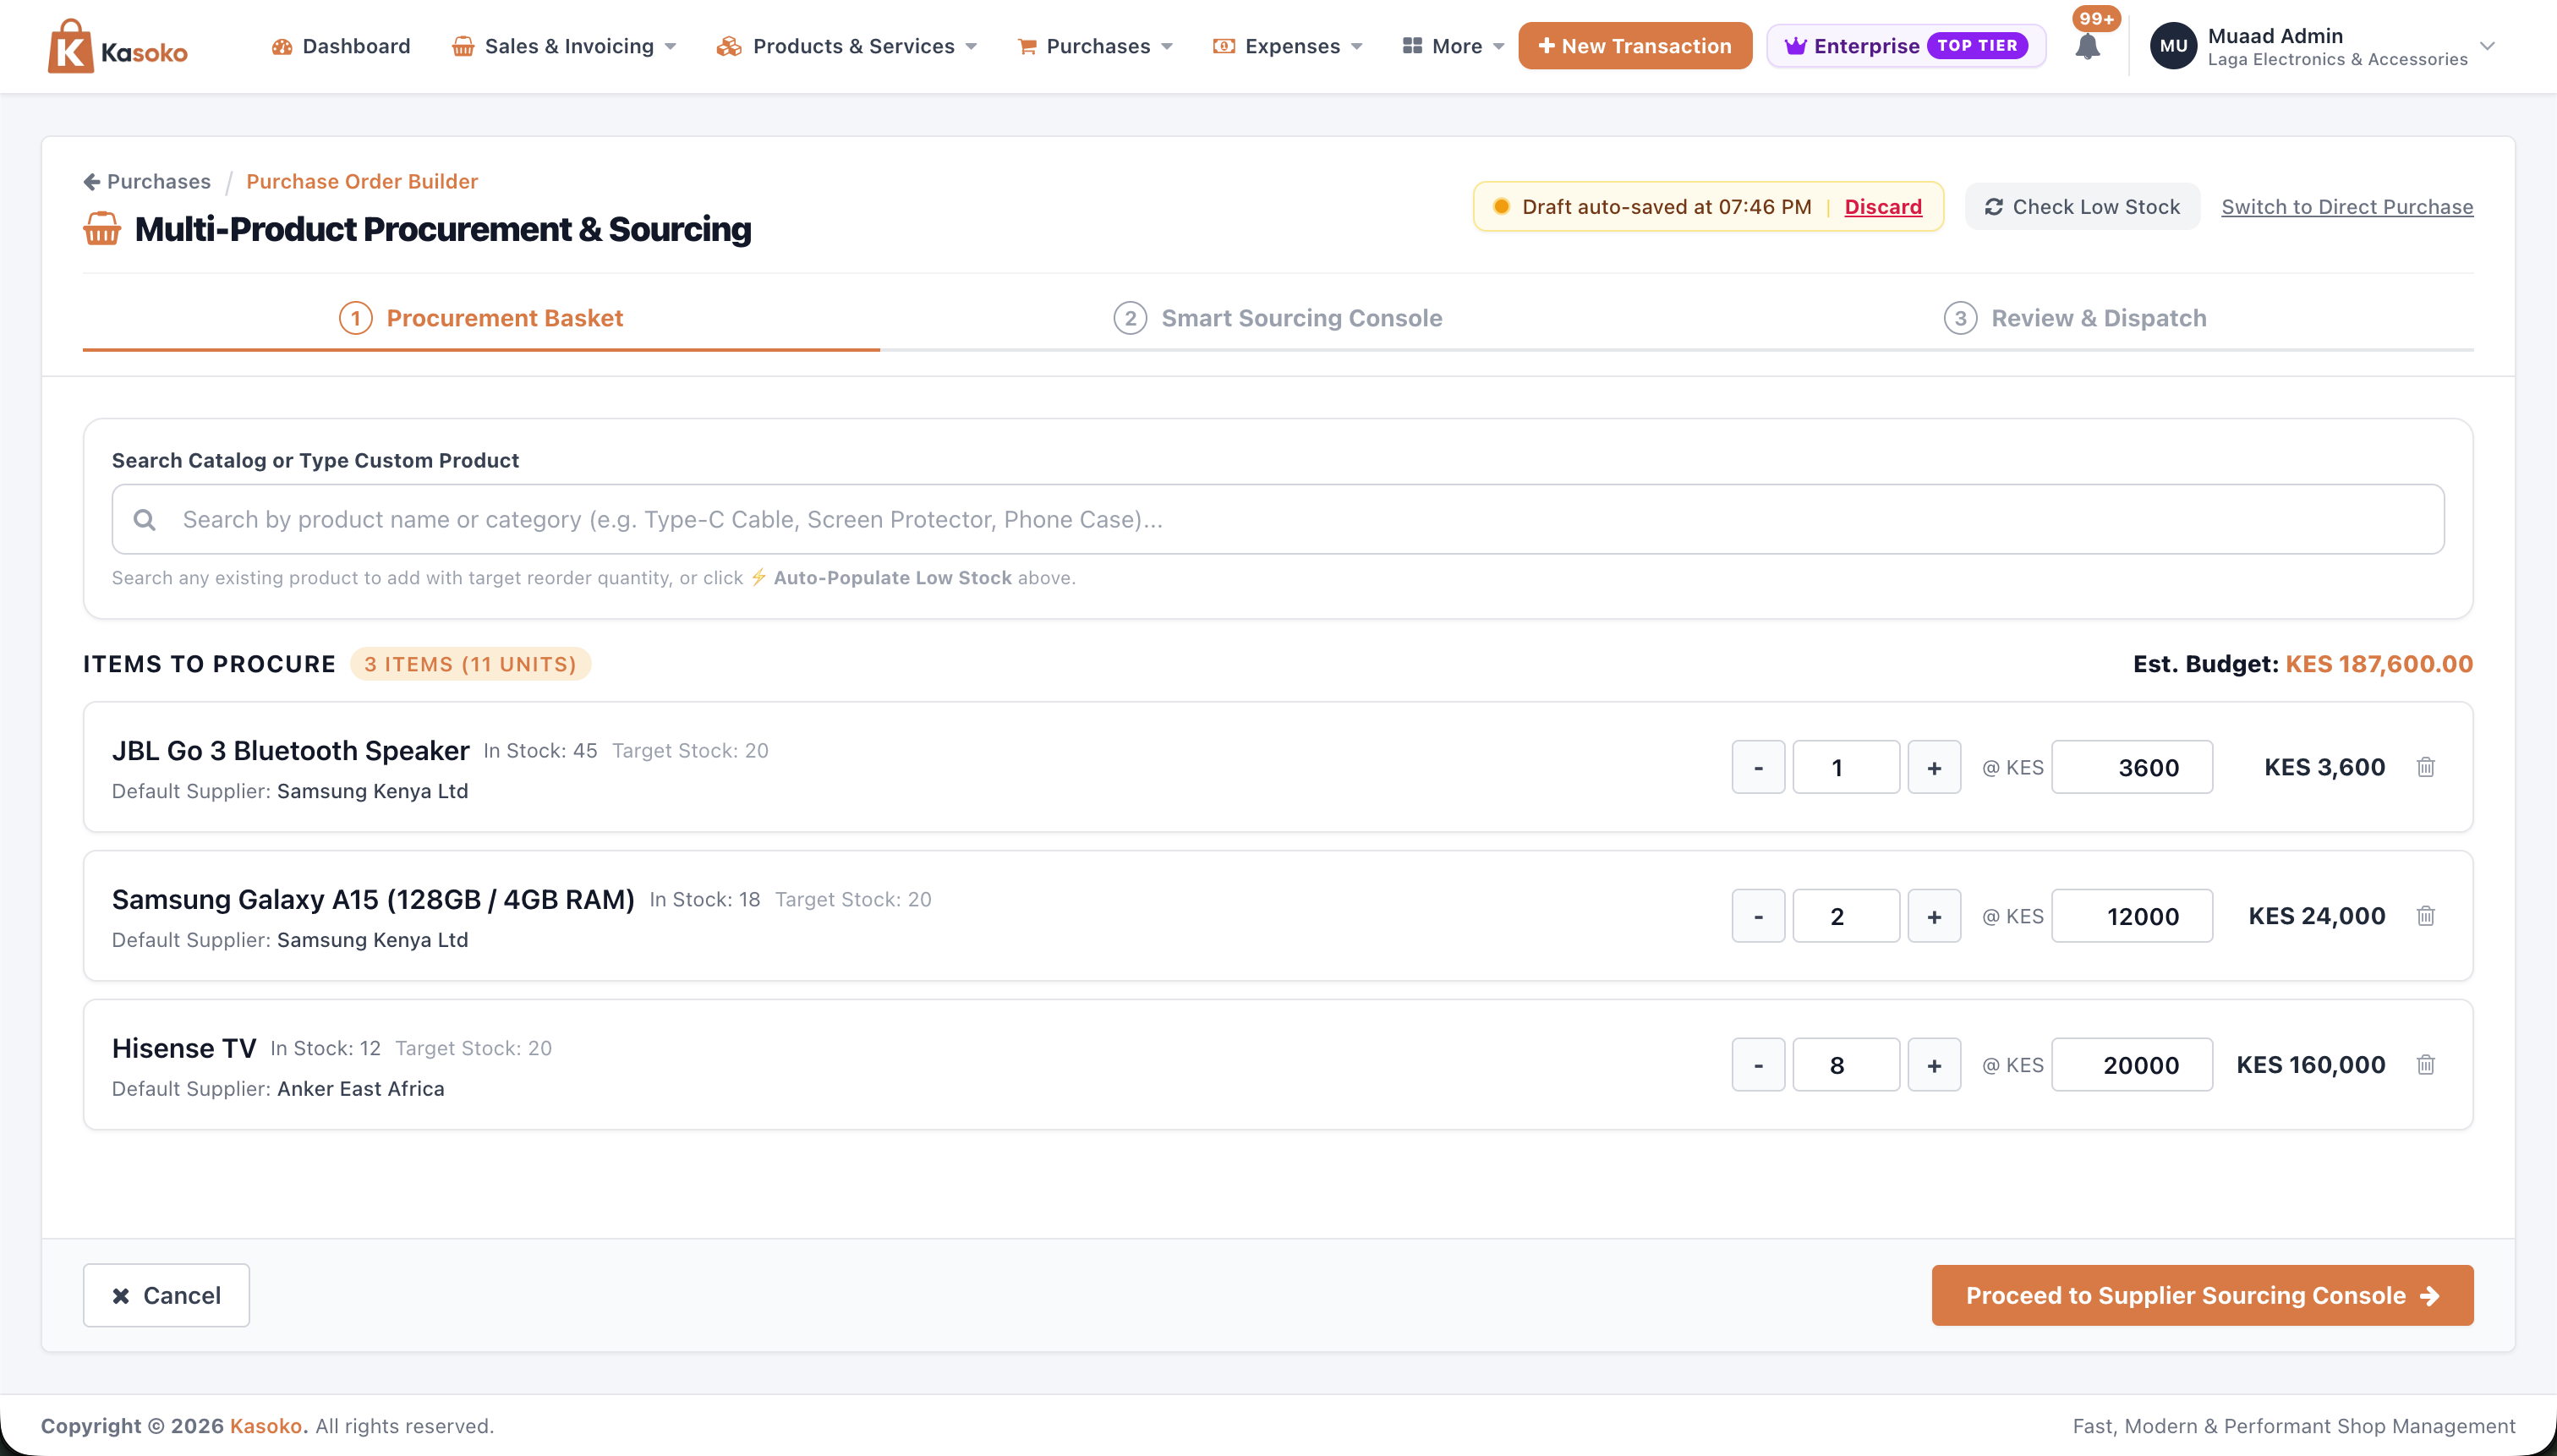Click the Purchase Order Builder breadcrumb
This screenshot has width=2557, height=1456.
tap(362, 182)
